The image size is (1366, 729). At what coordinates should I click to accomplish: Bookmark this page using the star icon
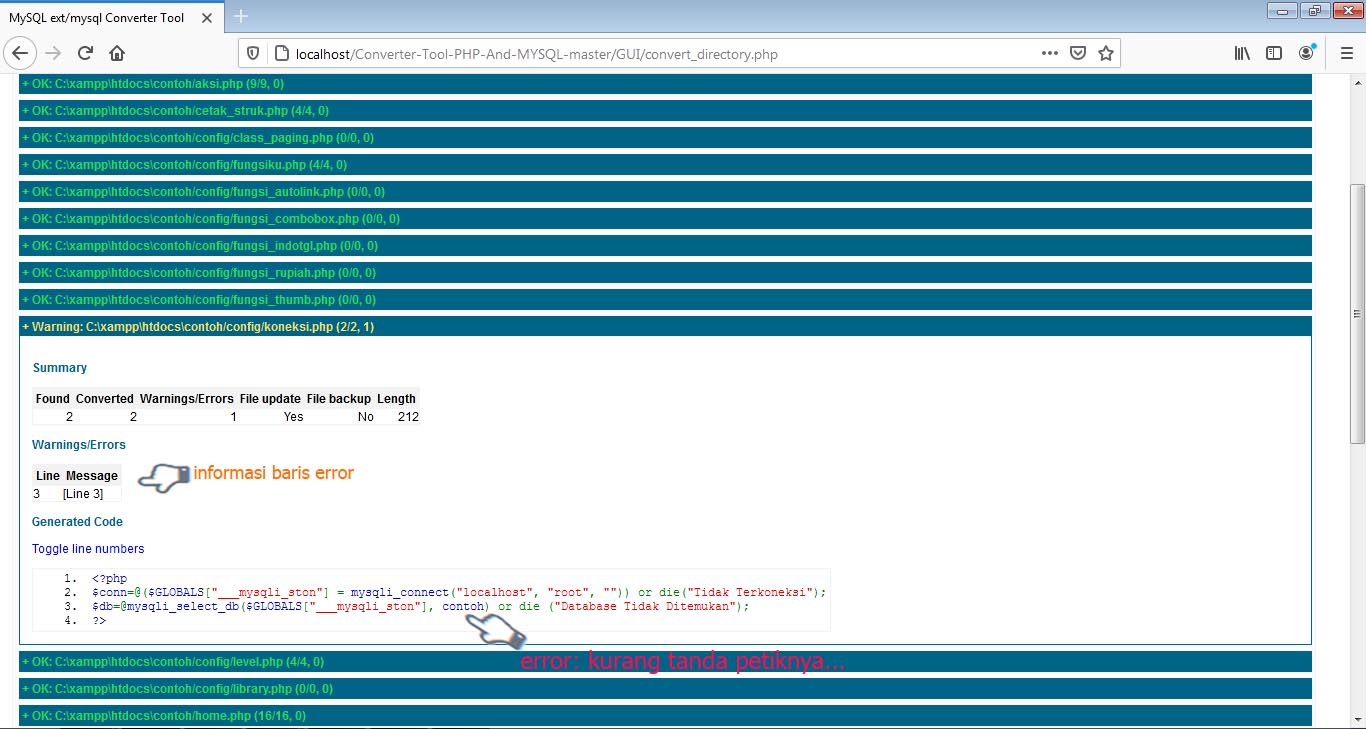click(x=1106, y=53)
